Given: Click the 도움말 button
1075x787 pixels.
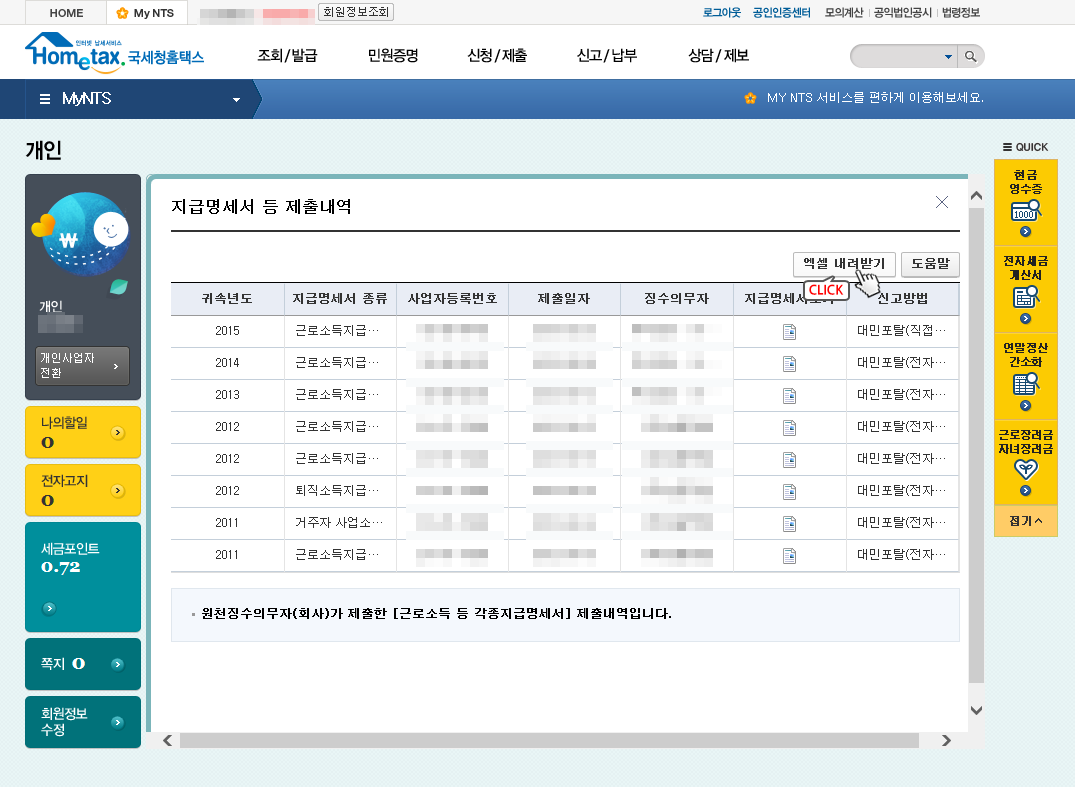Looking at the screenshot, I should (x=930, y=264).
